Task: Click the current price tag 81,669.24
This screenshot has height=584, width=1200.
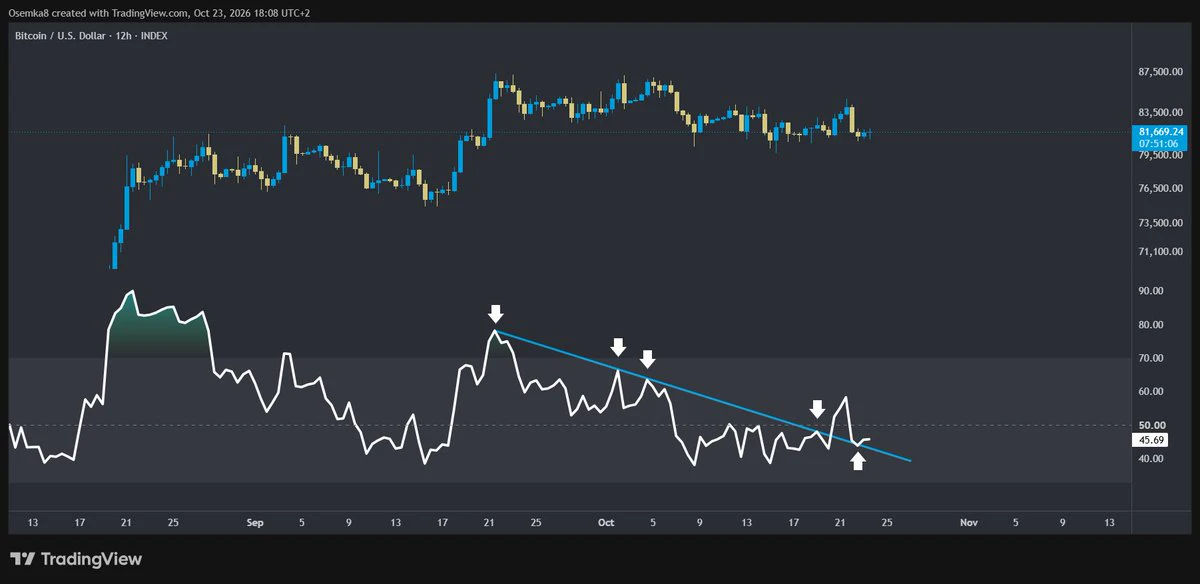Action: click(1161, 131)
